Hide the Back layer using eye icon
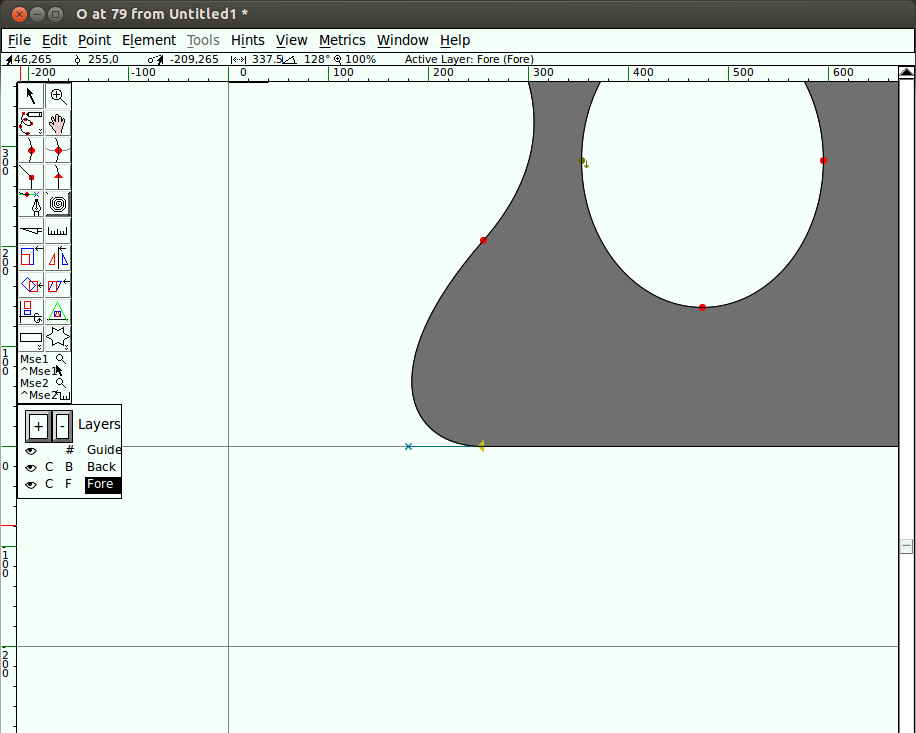The width and height of the screenshot is (916, 733). click(31, 468)
